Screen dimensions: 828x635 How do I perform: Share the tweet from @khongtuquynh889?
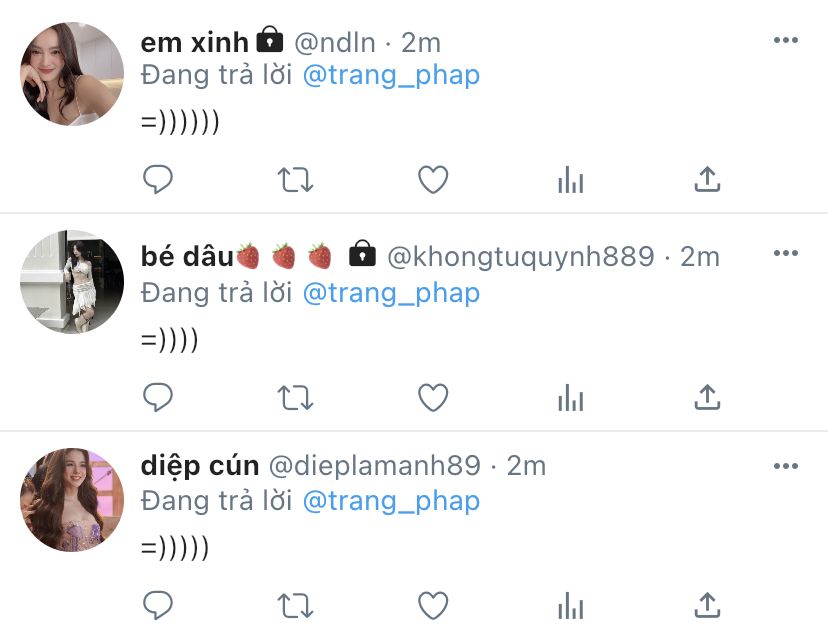click(x=707, y=397)
